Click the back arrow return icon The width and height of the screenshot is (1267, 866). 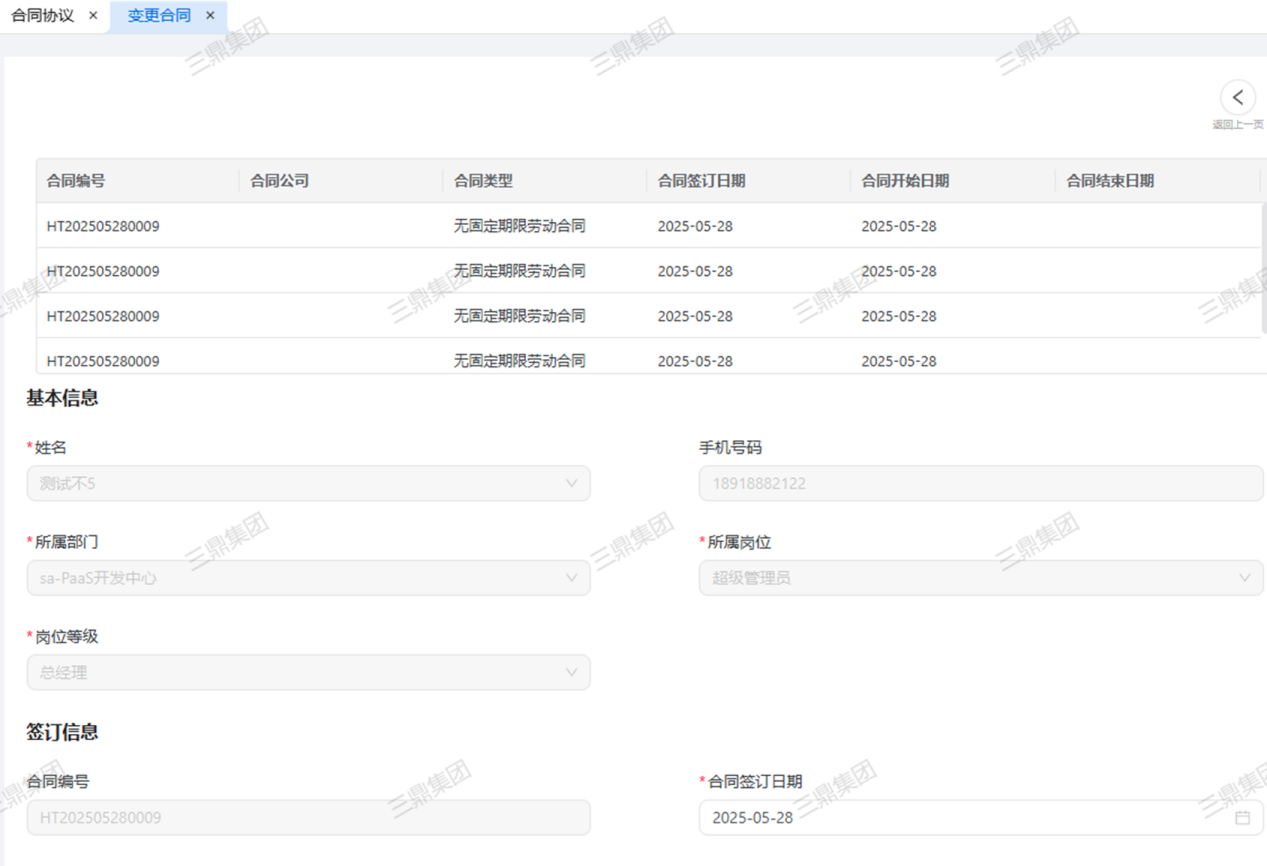coord(1237,97)
